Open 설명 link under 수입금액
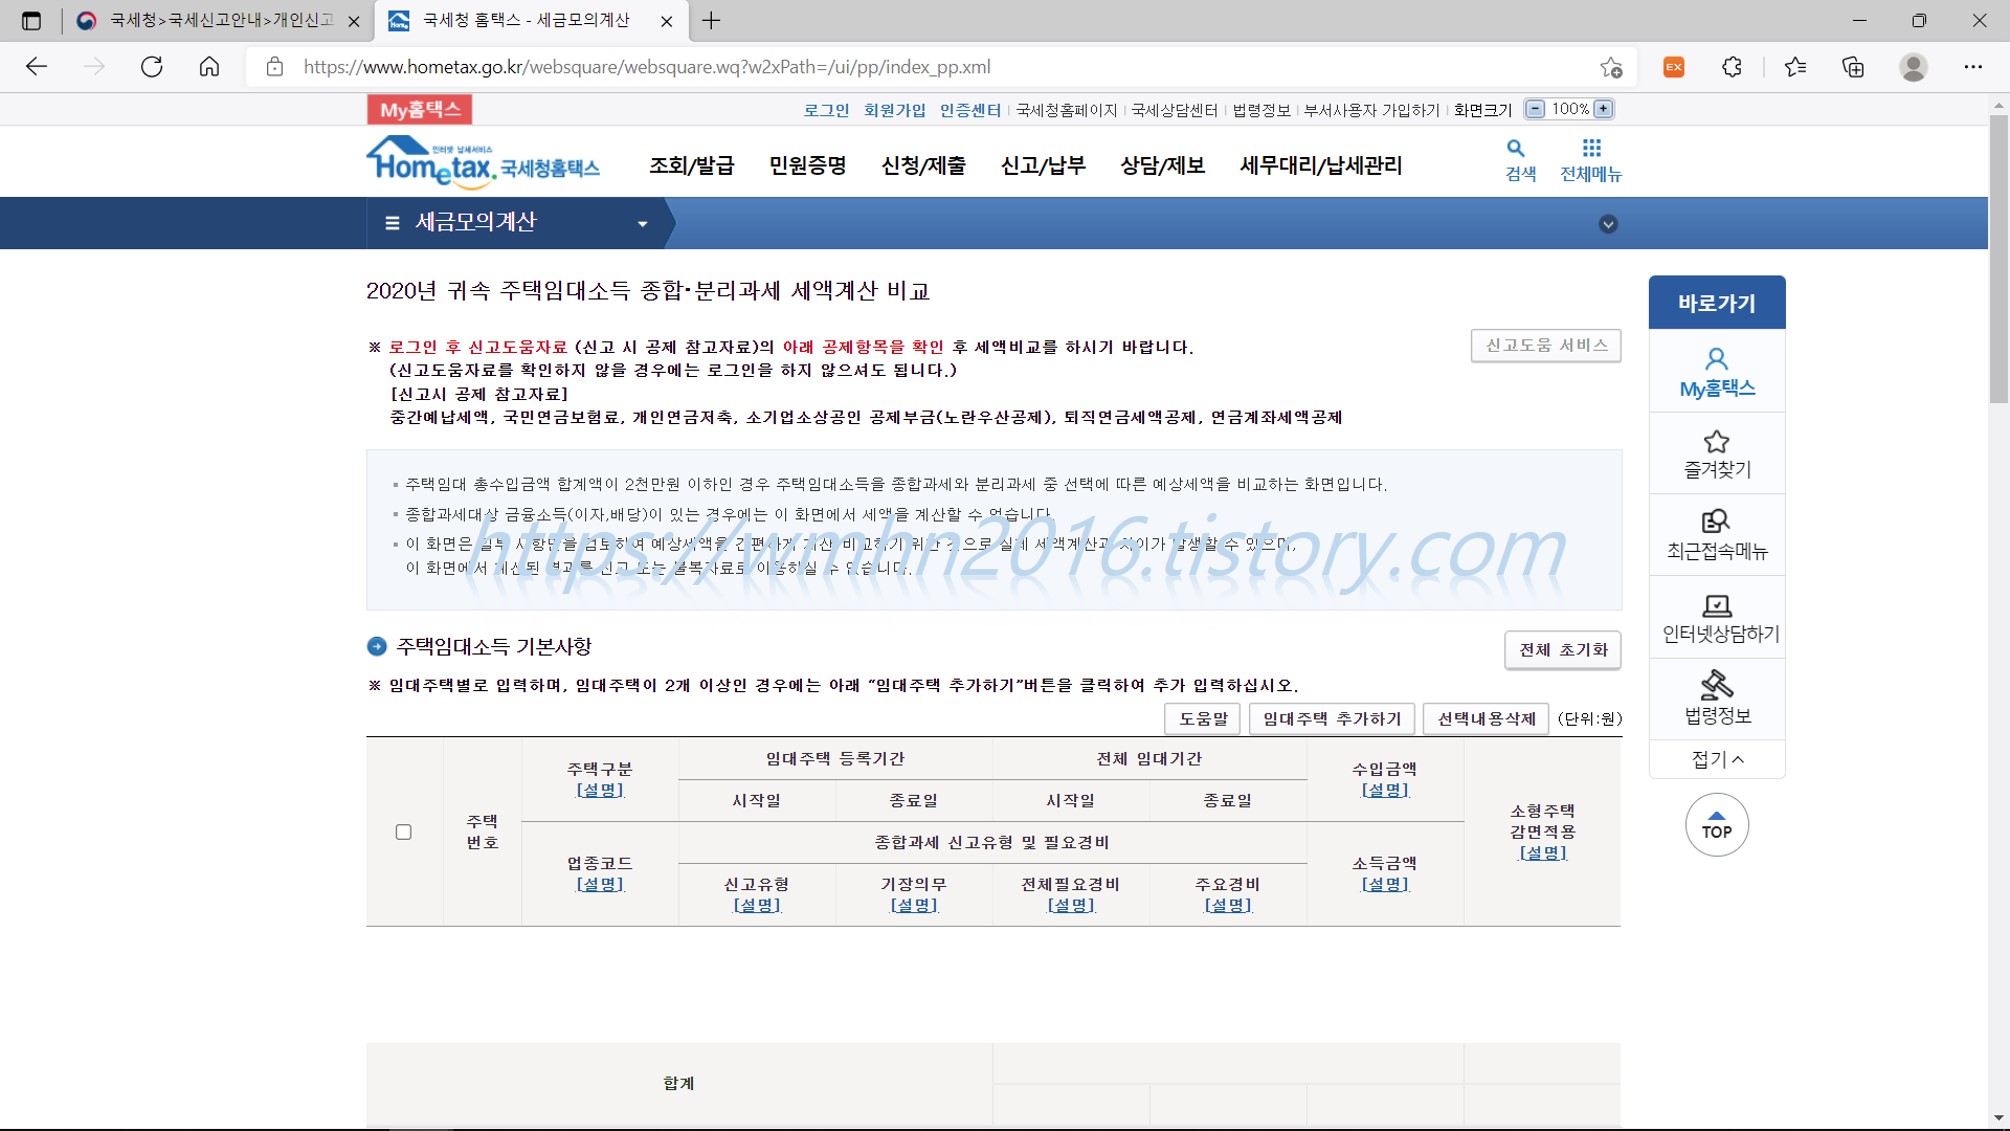This screenshot has height=1131, width=2010. click(x=1385, y=790)
